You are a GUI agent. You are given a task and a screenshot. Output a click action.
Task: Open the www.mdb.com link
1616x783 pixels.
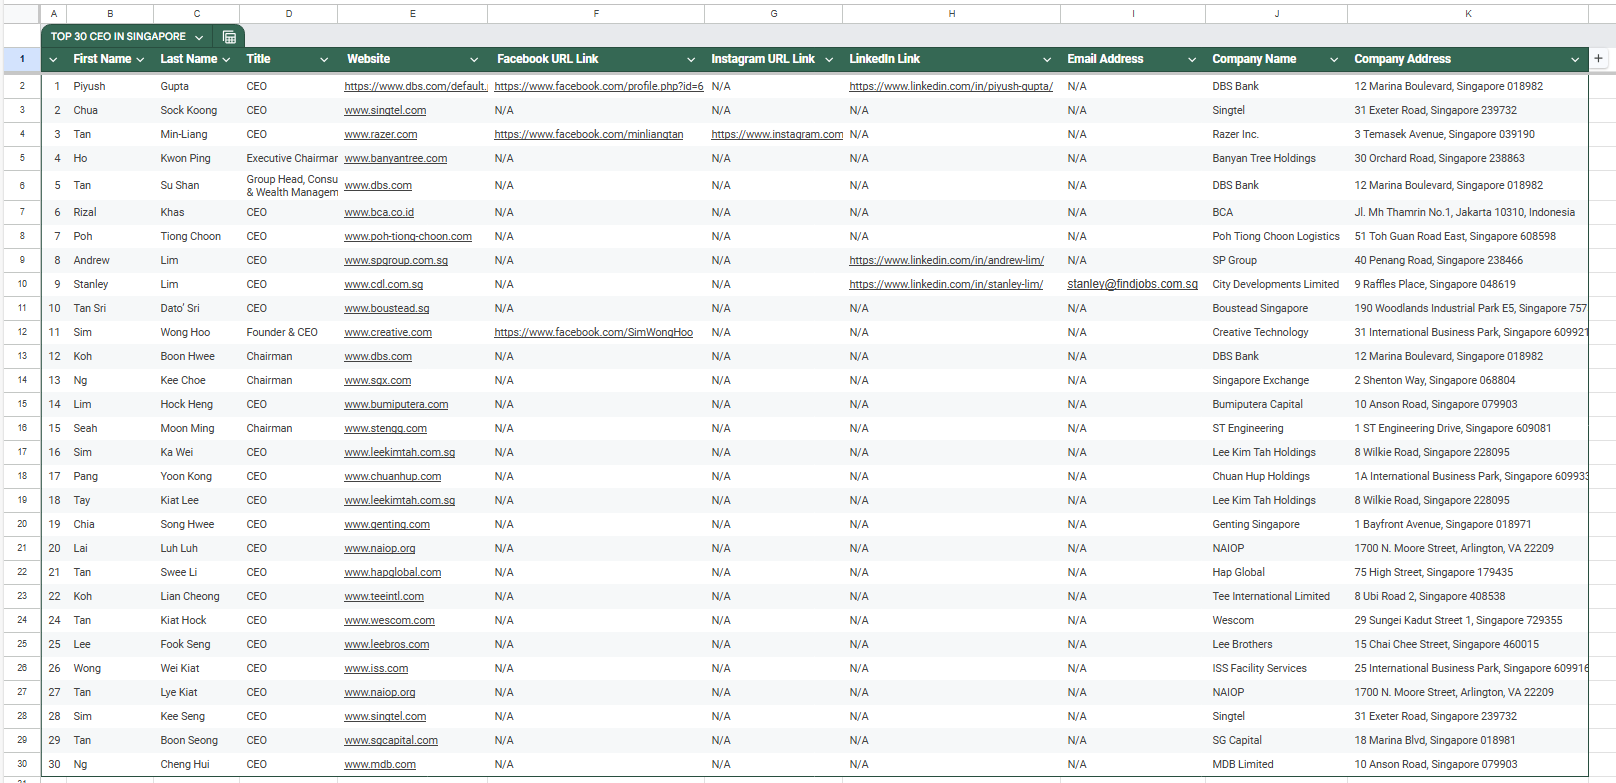380,765
